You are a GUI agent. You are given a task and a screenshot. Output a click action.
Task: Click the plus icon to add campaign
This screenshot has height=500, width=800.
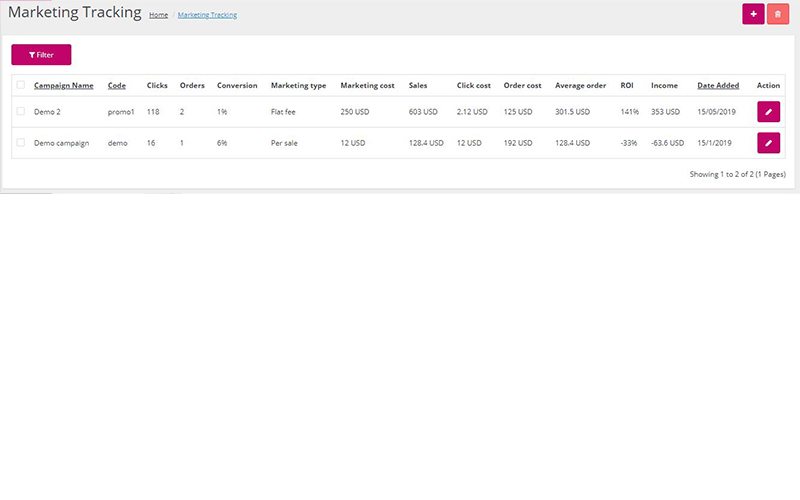tap(752, 14)
